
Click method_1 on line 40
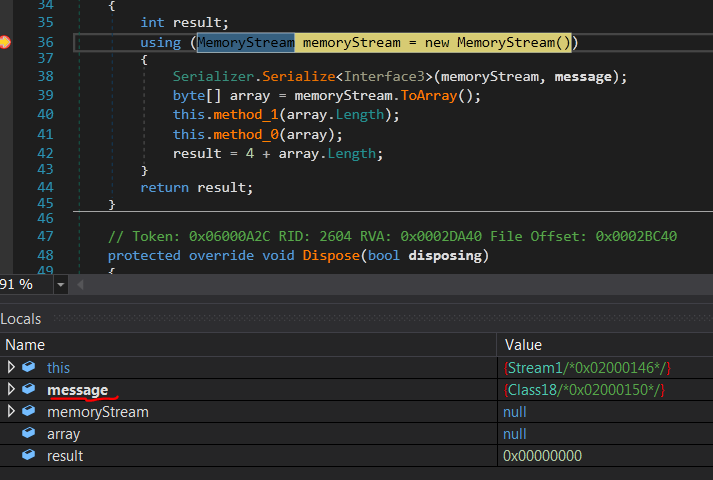[246, 115]
